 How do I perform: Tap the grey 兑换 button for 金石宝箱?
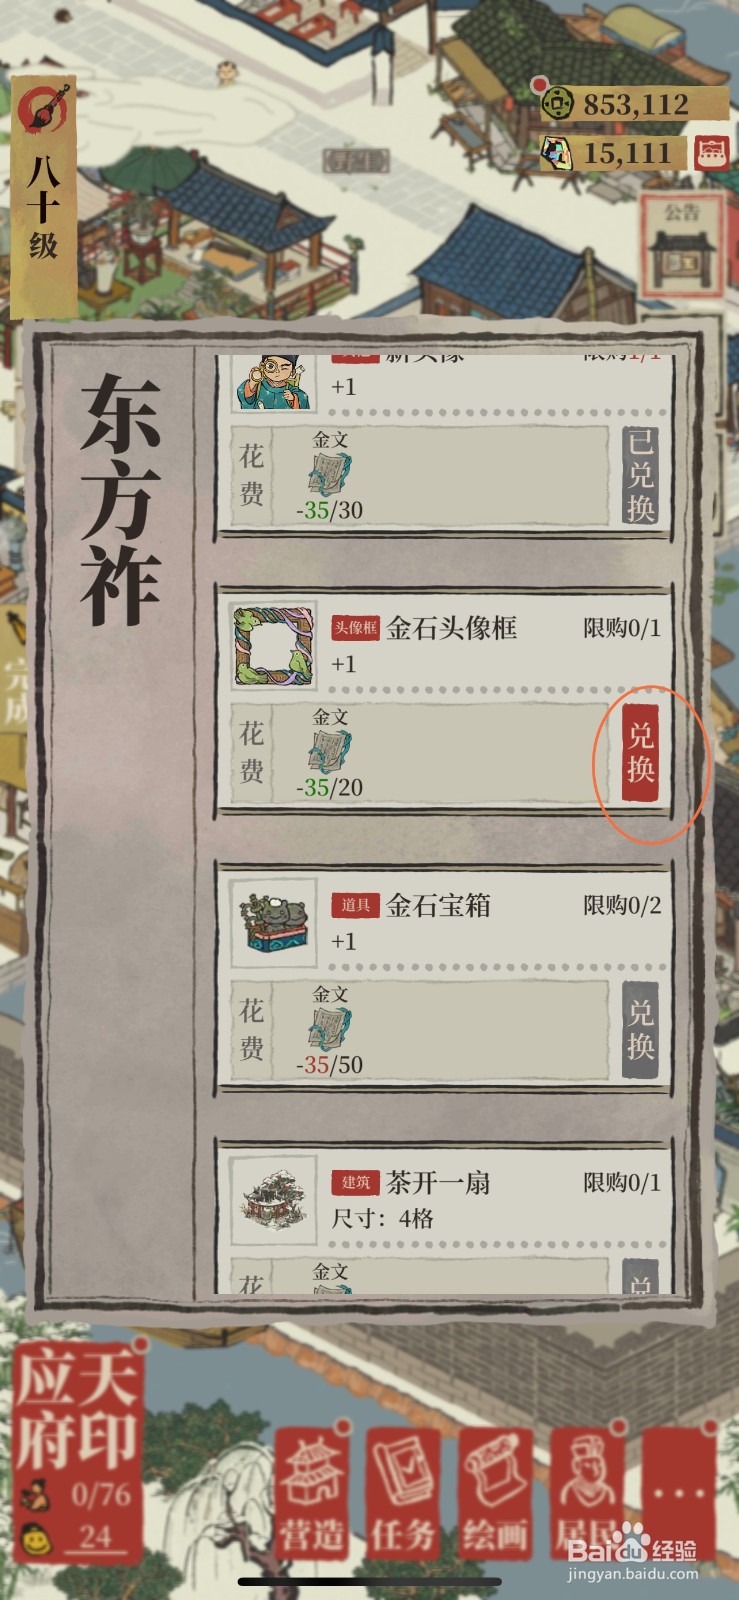click(x=640, y=1030)
